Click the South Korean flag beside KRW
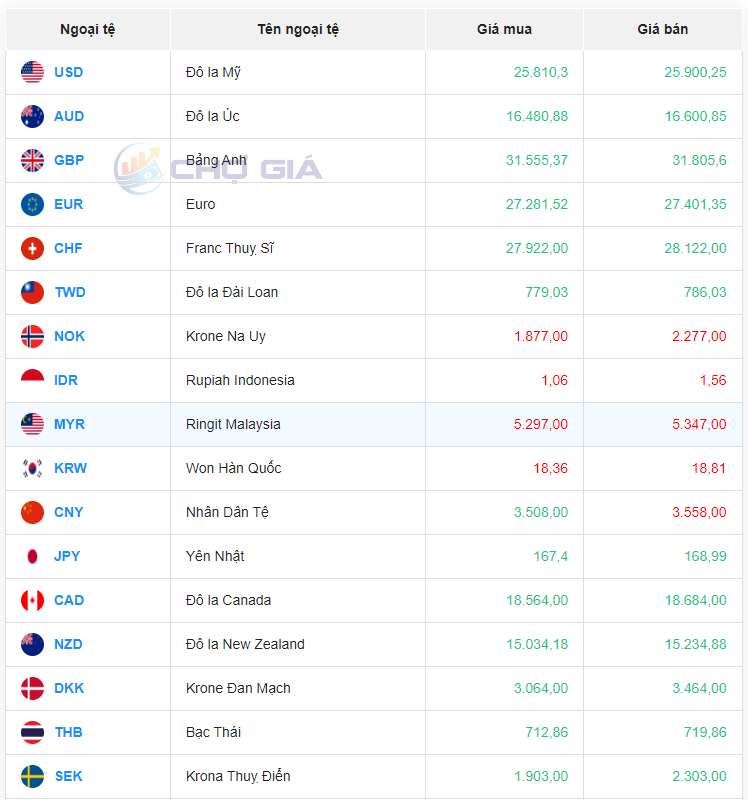748x800 pixels. [32, 468]
